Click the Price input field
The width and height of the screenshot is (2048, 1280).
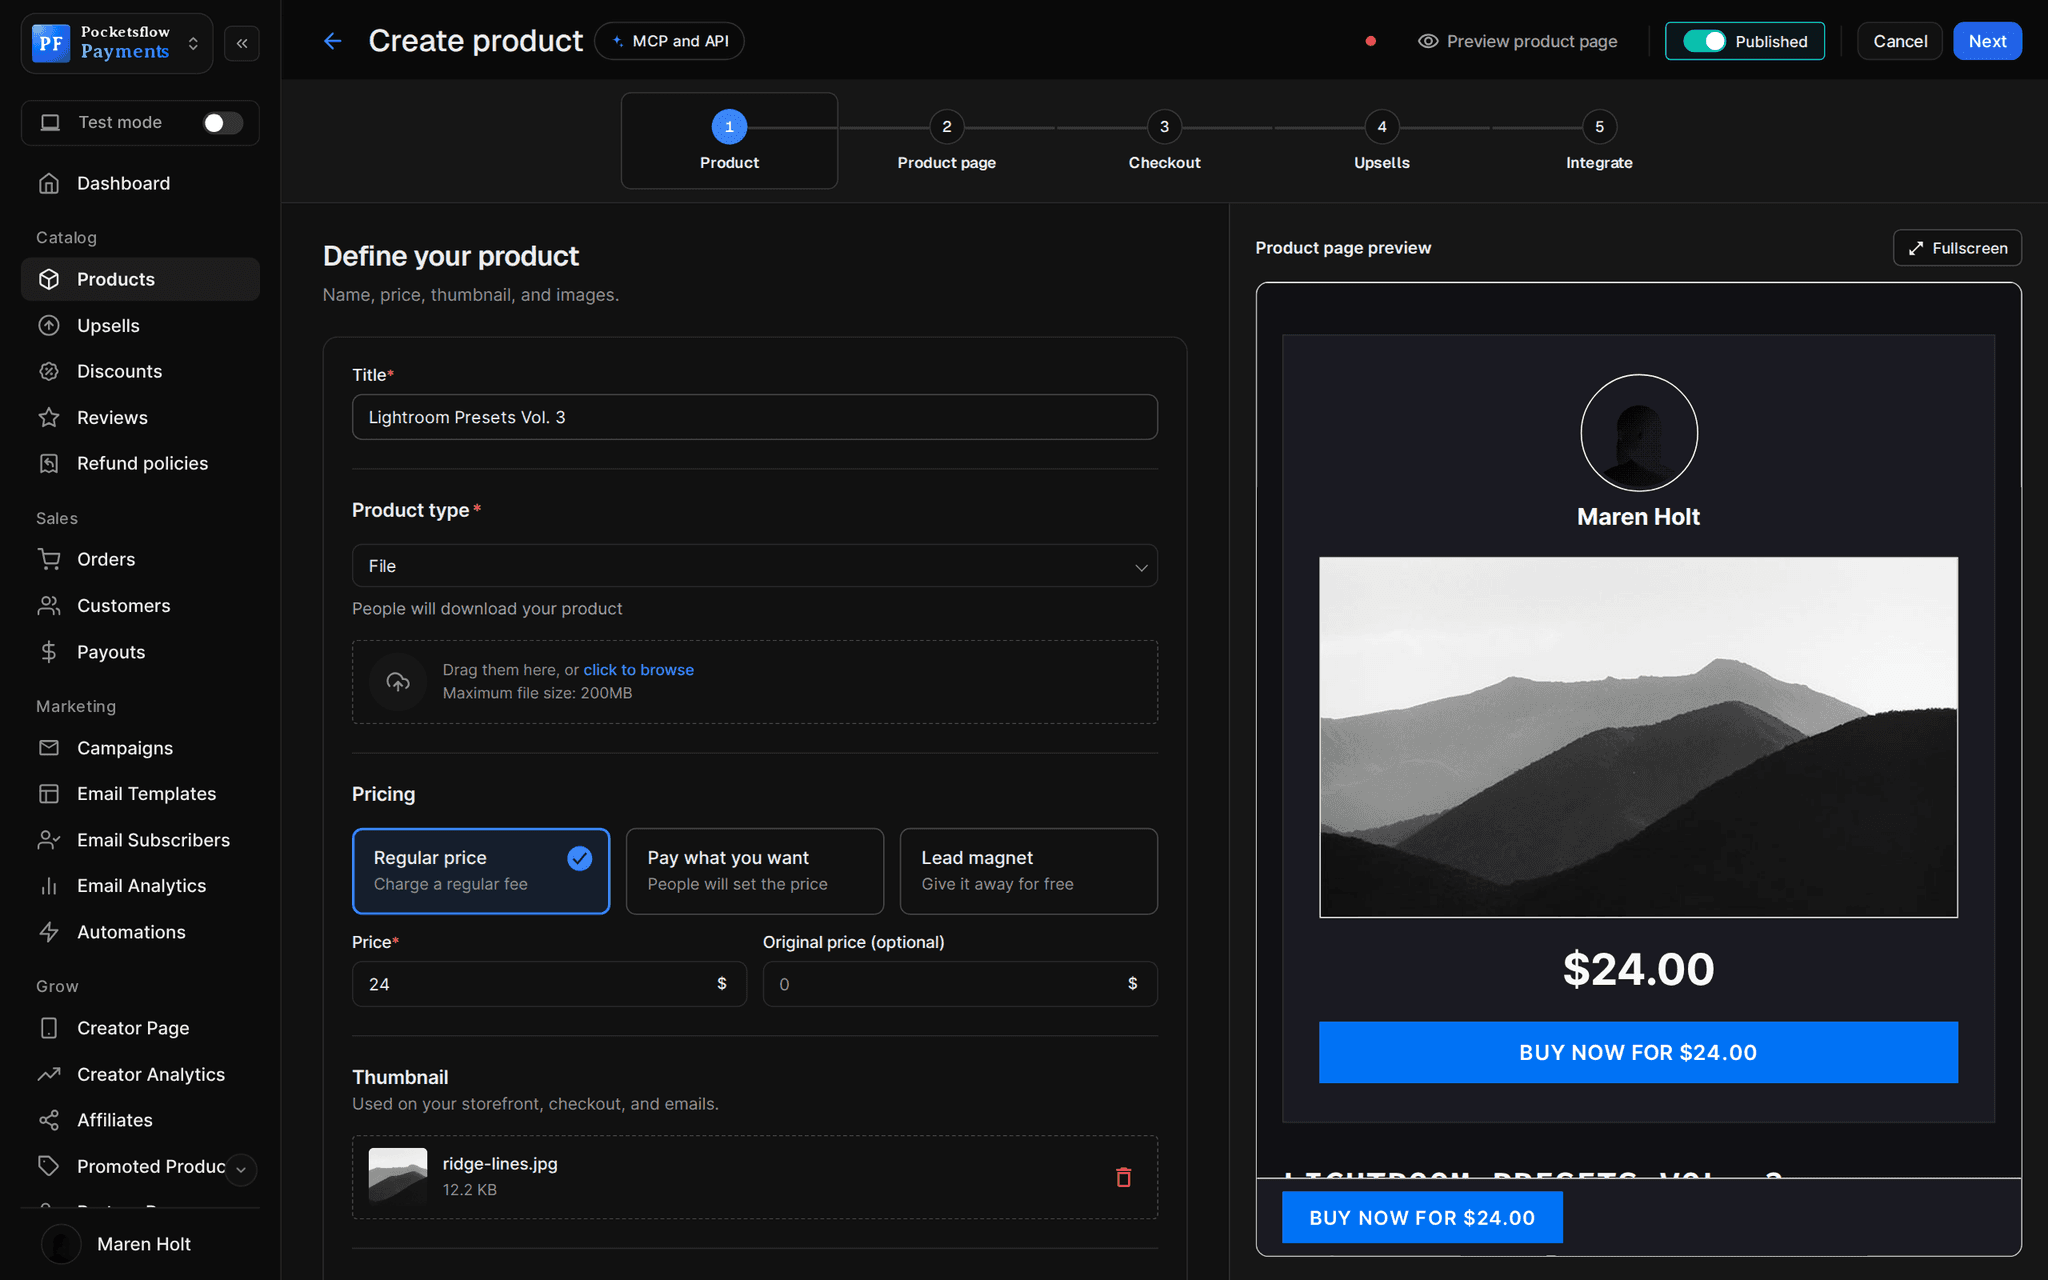click(549, 984)
